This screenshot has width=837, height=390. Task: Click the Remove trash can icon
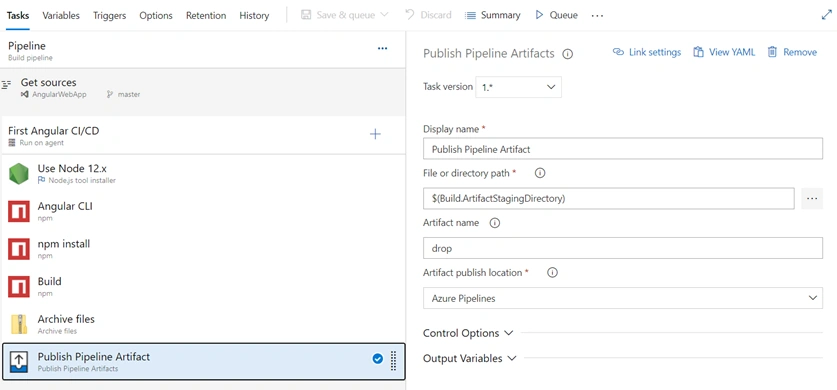click(x=772, y=52)
